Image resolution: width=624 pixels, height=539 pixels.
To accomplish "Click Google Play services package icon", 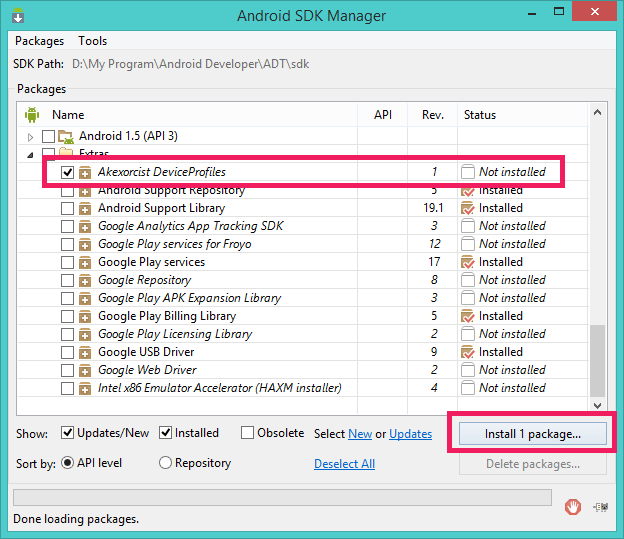I will point(84,262).
